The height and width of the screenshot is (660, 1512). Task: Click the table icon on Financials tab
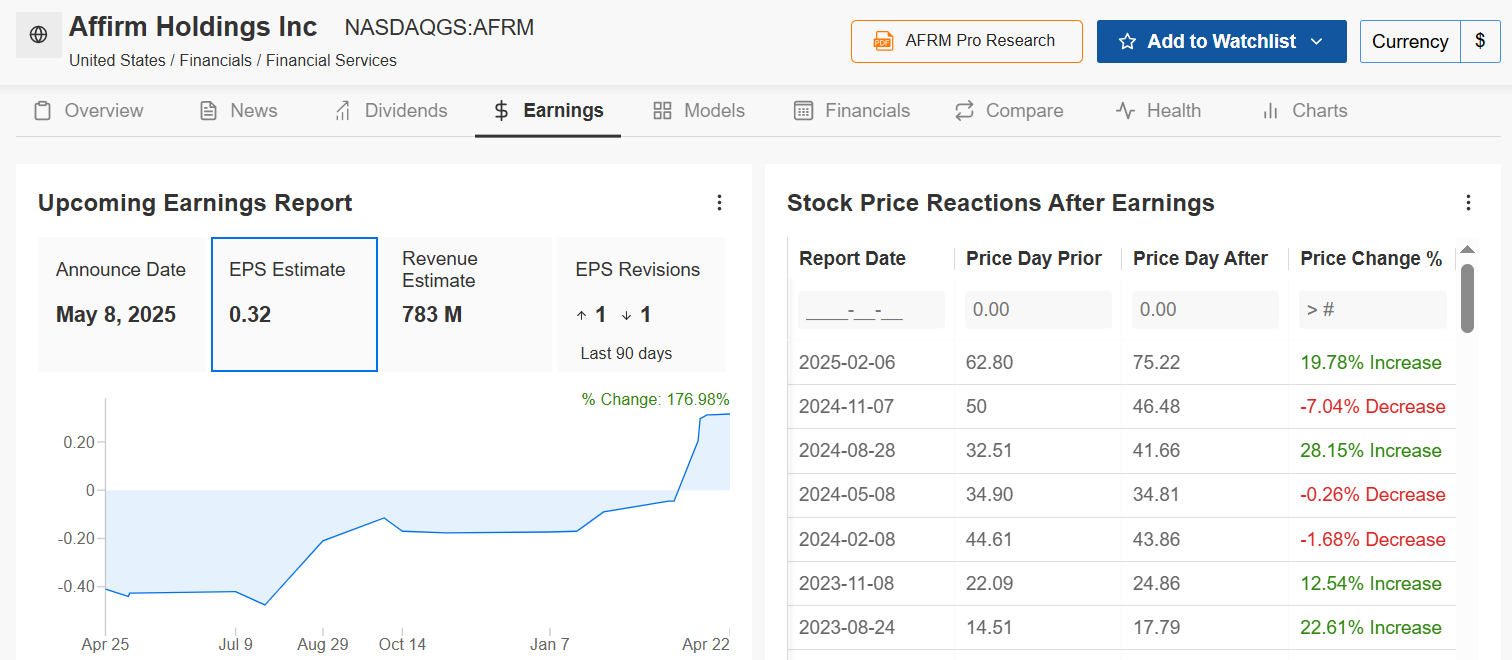pos(803,111)
